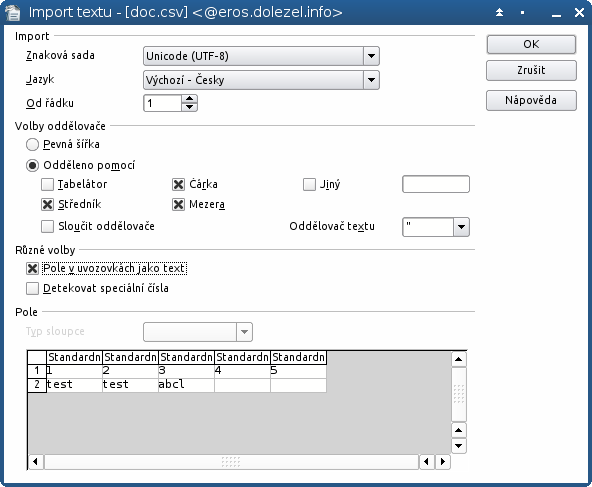Confirm import with the OK button
Screen dimensions: 592x487
(531, 45)
